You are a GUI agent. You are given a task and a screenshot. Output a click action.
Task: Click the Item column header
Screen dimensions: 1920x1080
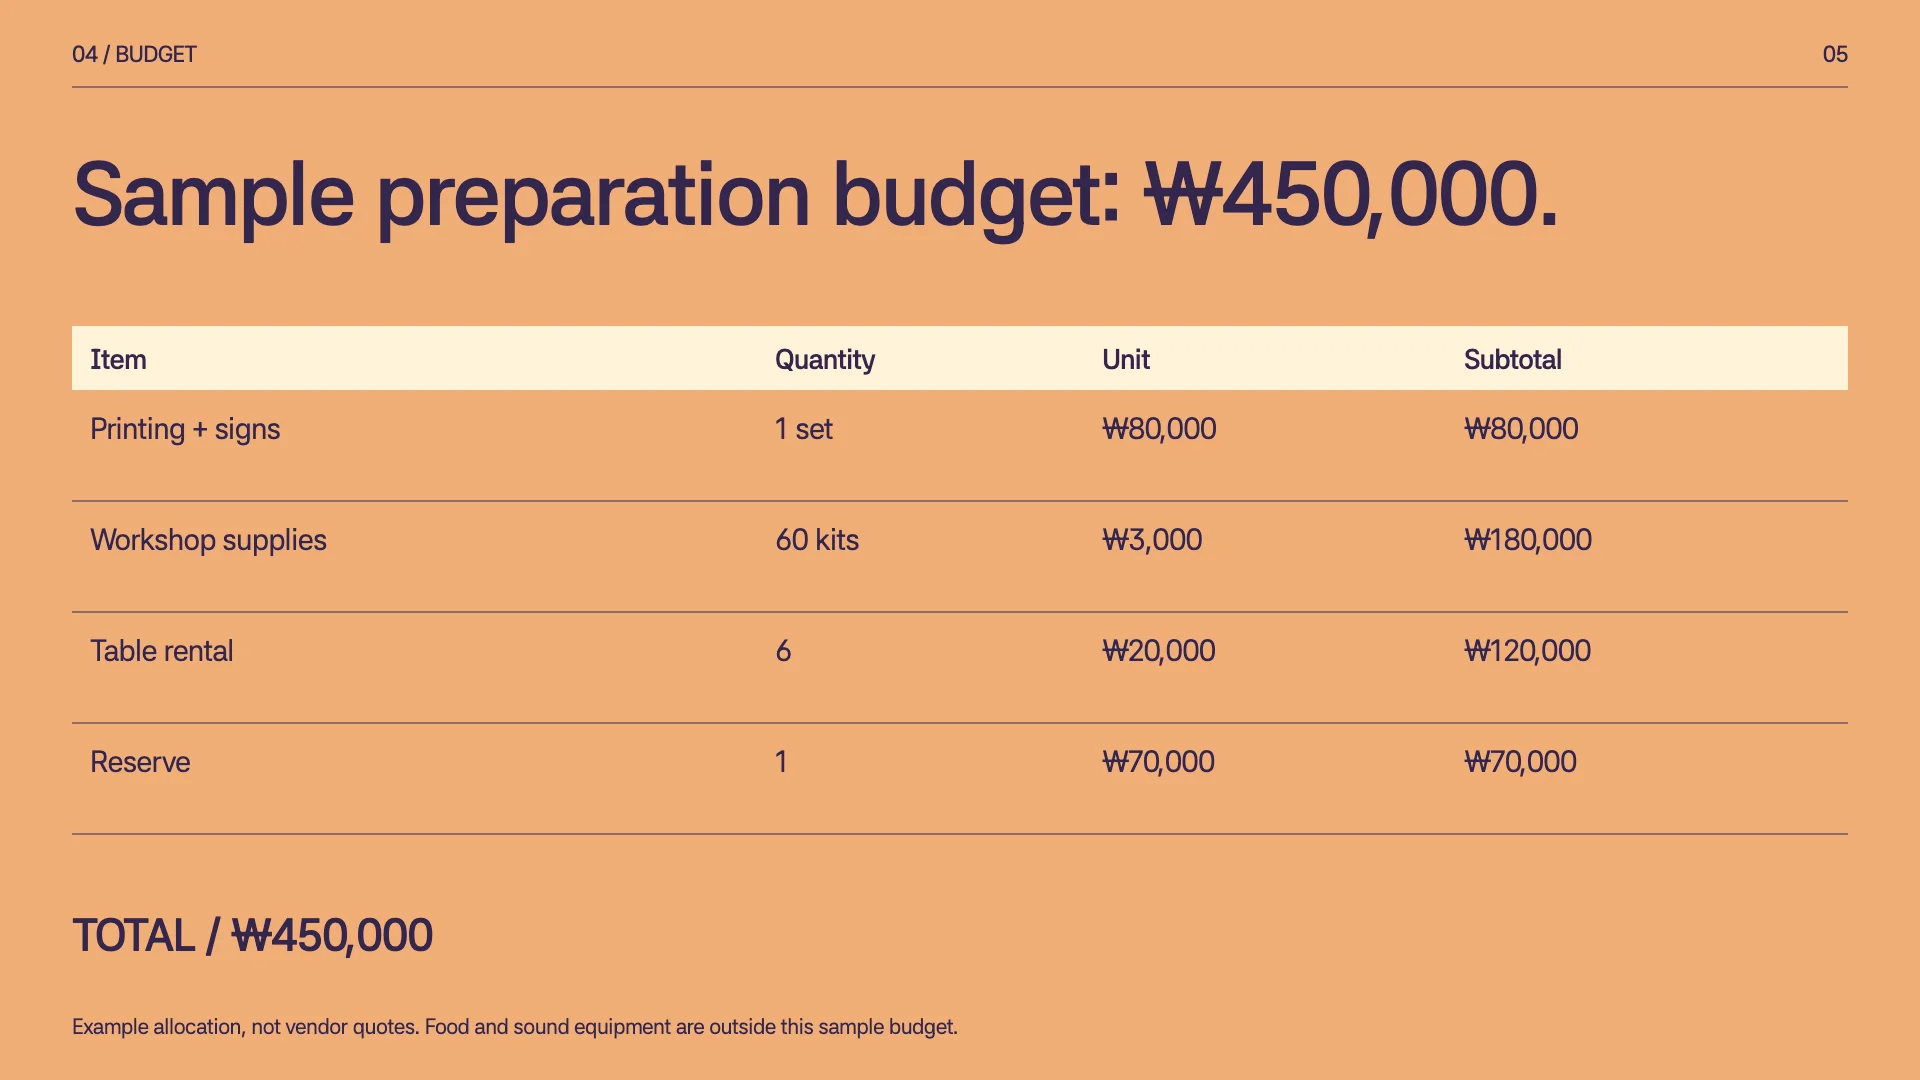pos(118,359)
